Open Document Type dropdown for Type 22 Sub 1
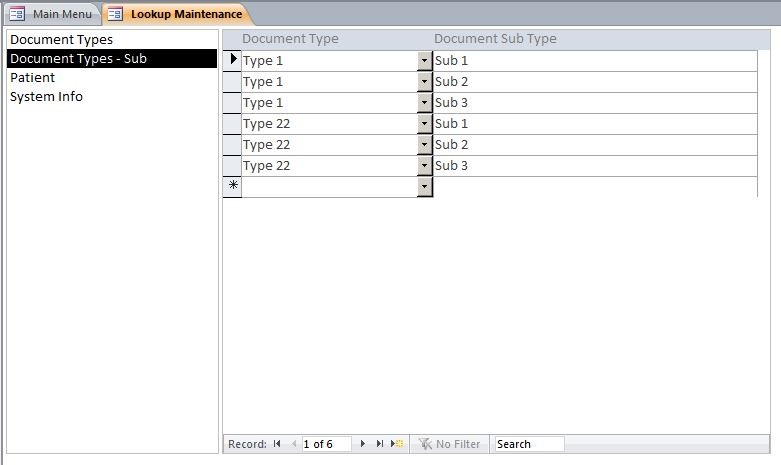This screenshot has height=465, width=781. [424, 123]
